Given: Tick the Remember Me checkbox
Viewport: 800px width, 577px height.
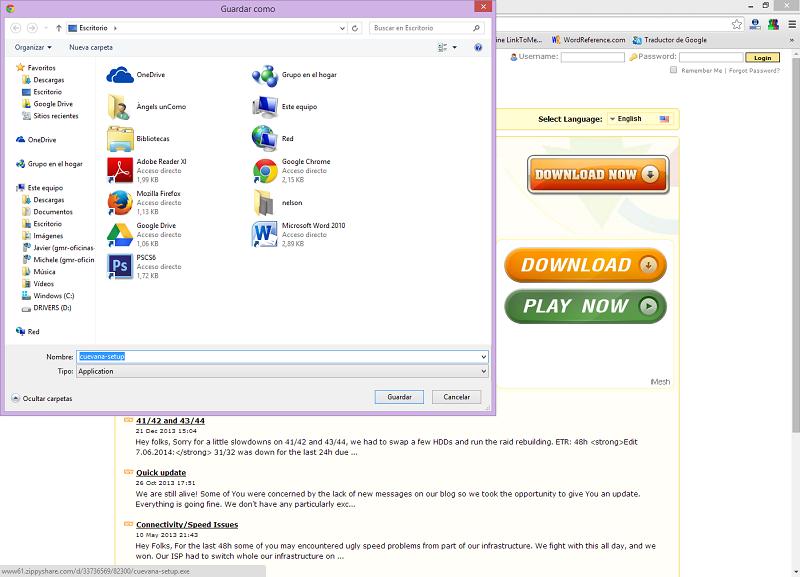Looking at the screenshot, I should (x=674, y=70).
